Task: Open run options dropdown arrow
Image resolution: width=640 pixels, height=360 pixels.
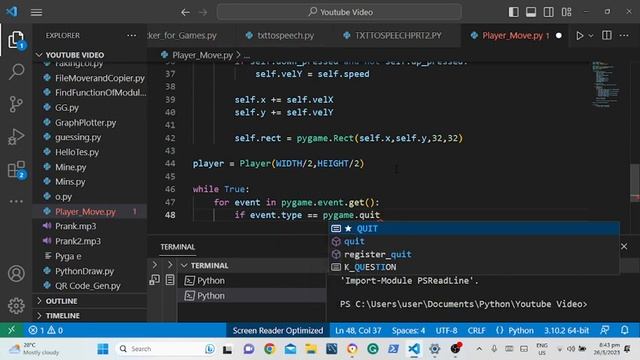Action: tap(591, 36)
